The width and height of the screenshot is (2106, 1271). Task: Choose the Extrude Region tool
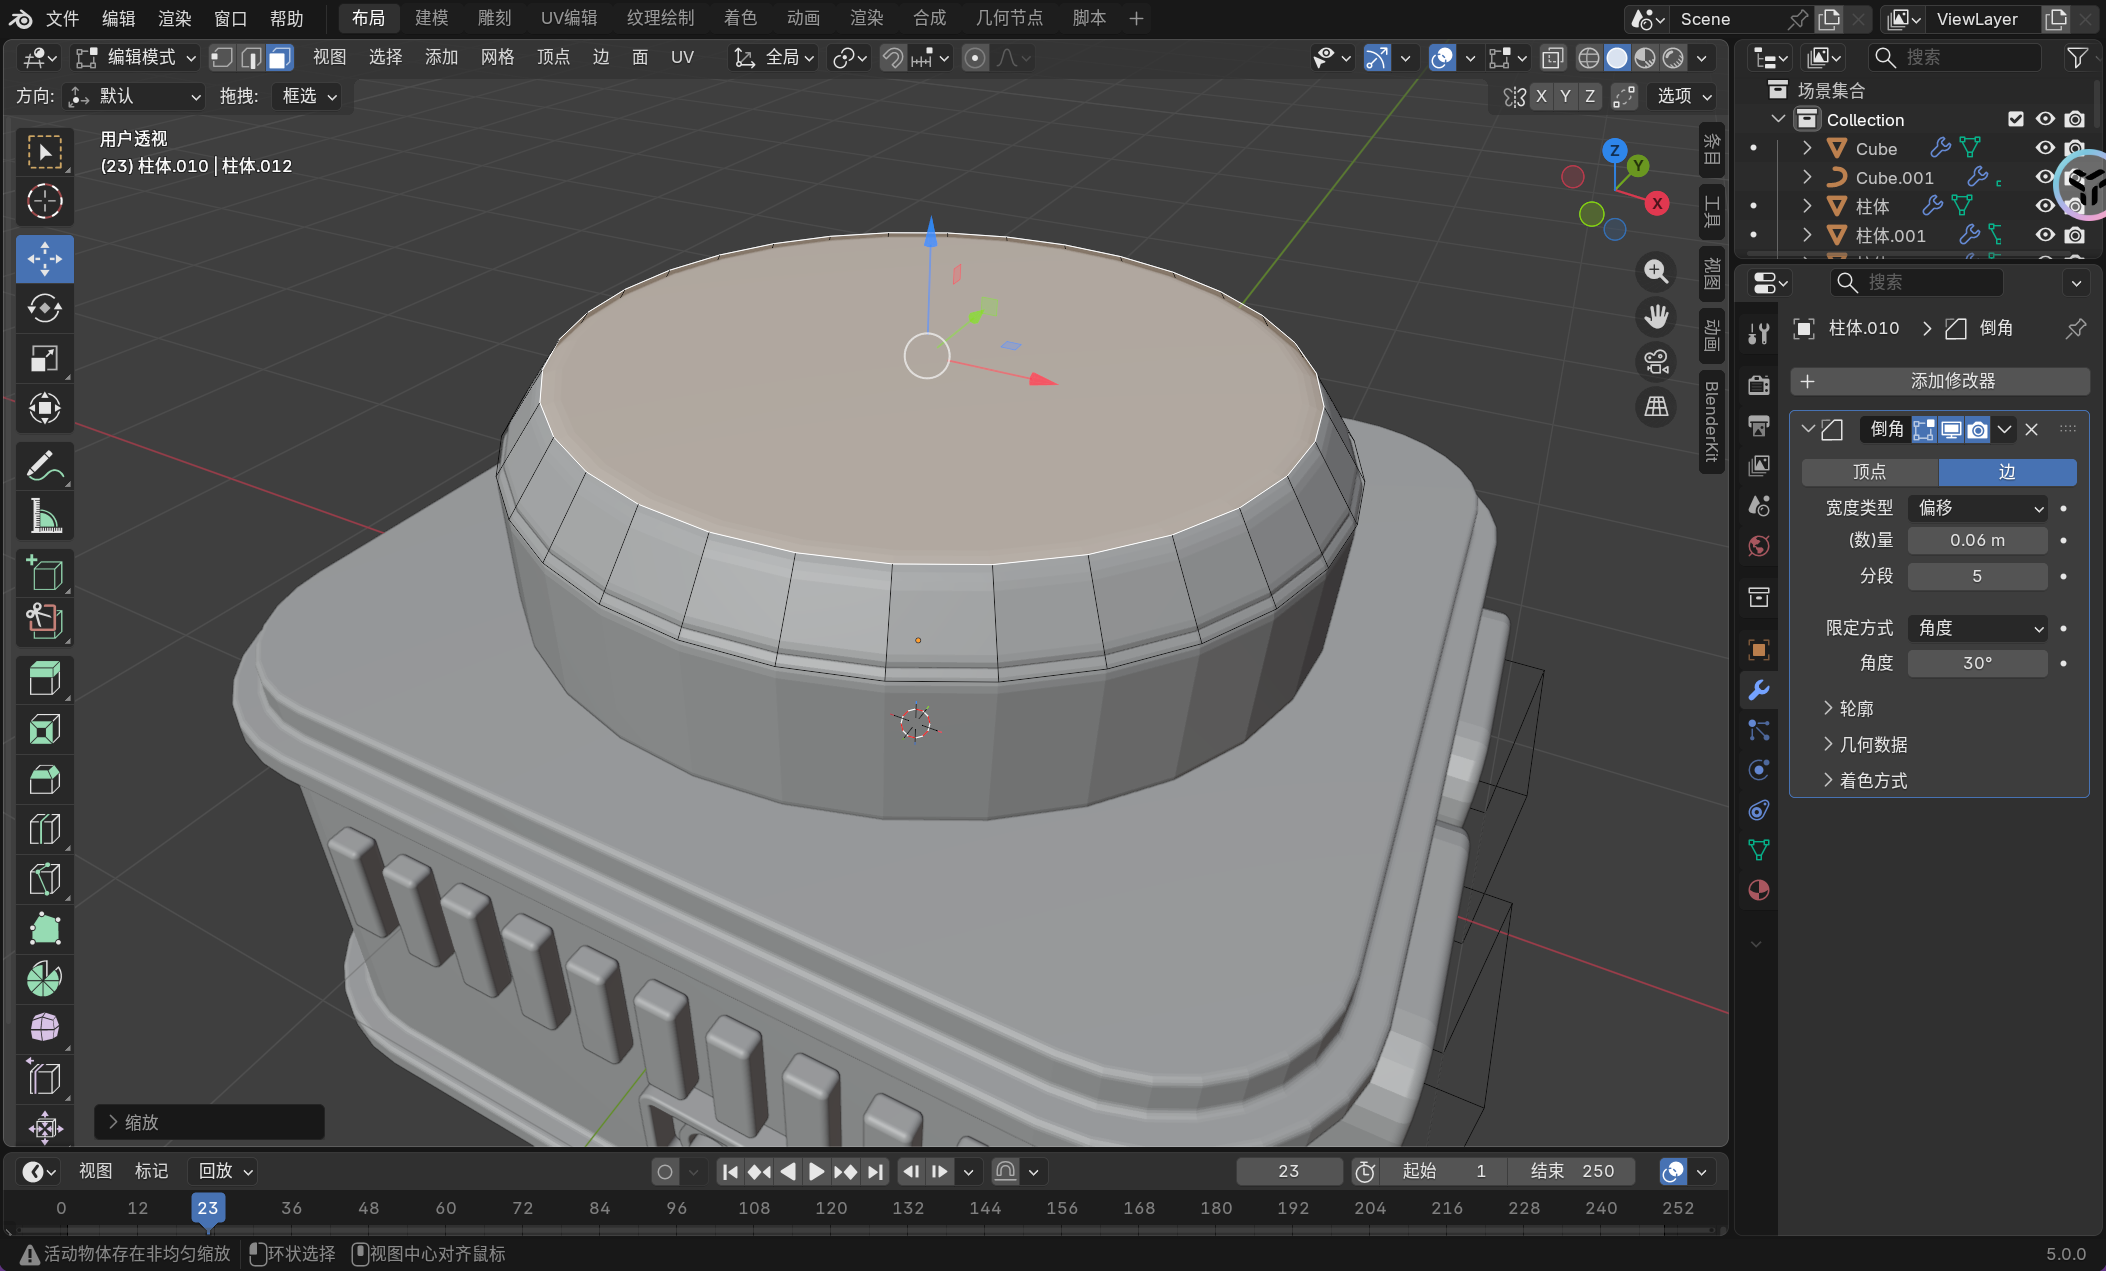point(44,679)
